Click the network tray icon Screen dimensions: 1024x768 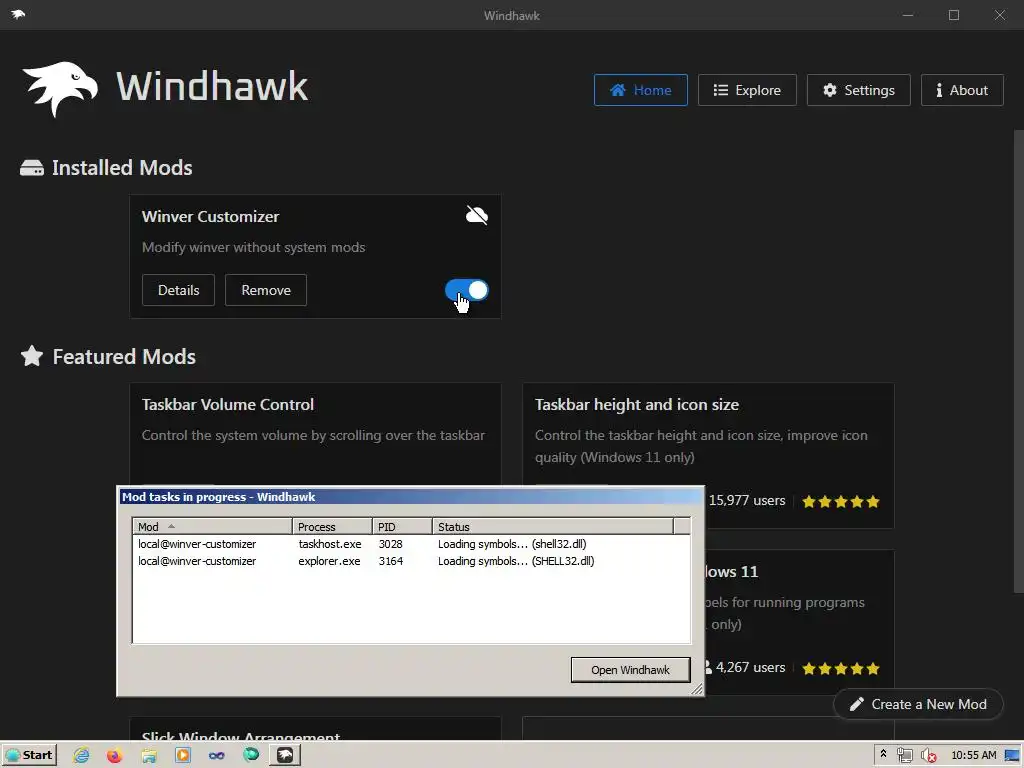point(904,756)
